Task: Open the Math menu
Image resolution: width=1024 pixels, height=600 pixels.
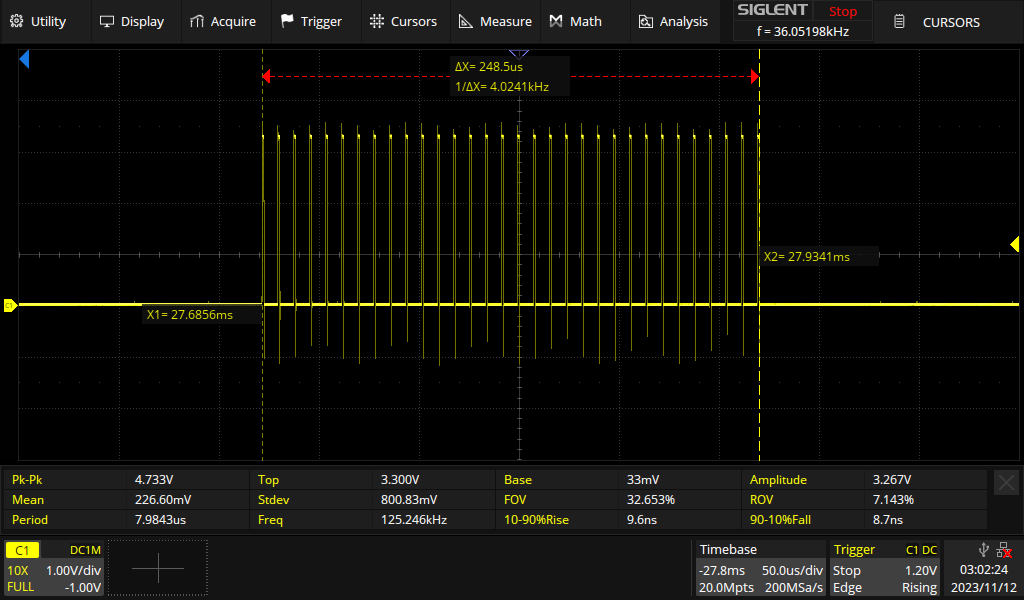Action: [575, 22]
